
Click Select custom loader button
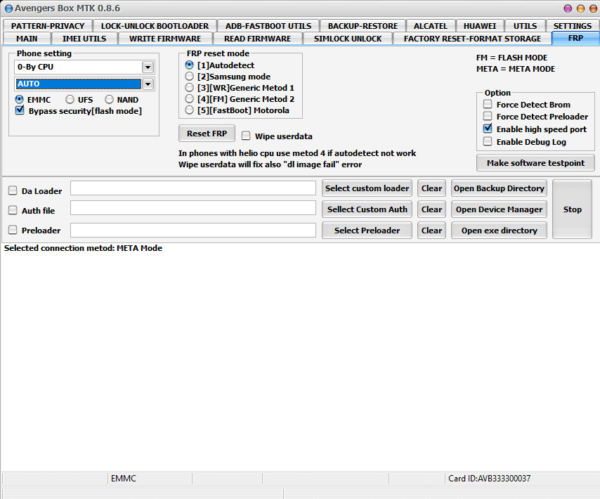click(367, 188)
